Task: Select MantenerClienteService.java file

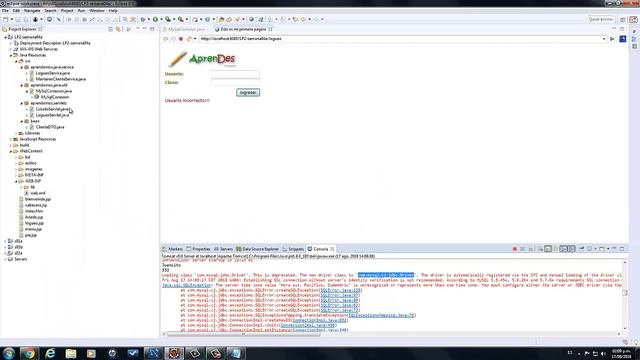Action: (60, 79)
